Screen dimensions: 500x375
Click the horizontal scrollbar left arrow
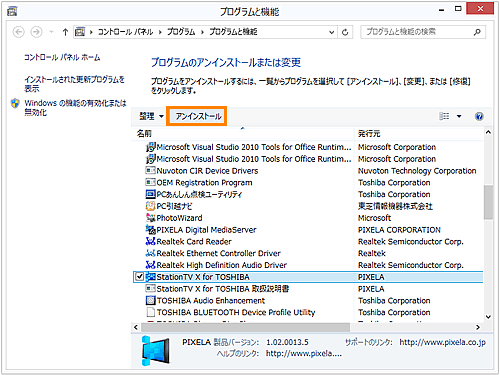pyautogui.click(x=136, y=327)
